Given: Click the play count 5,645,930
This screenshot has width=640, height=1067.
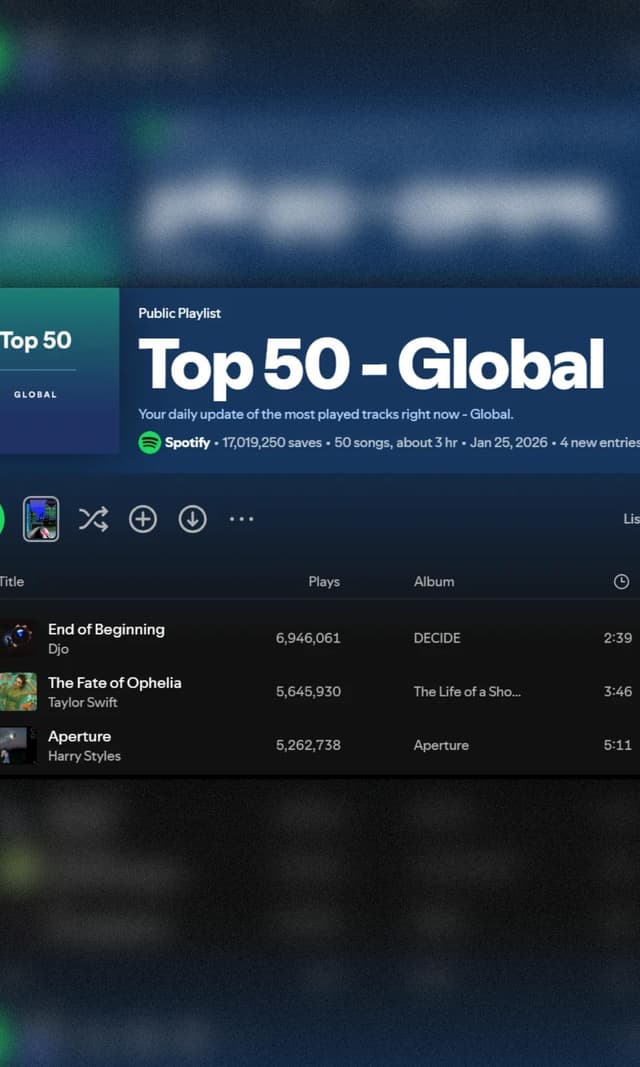Looking at the screenshot, I should coord(308,691).
